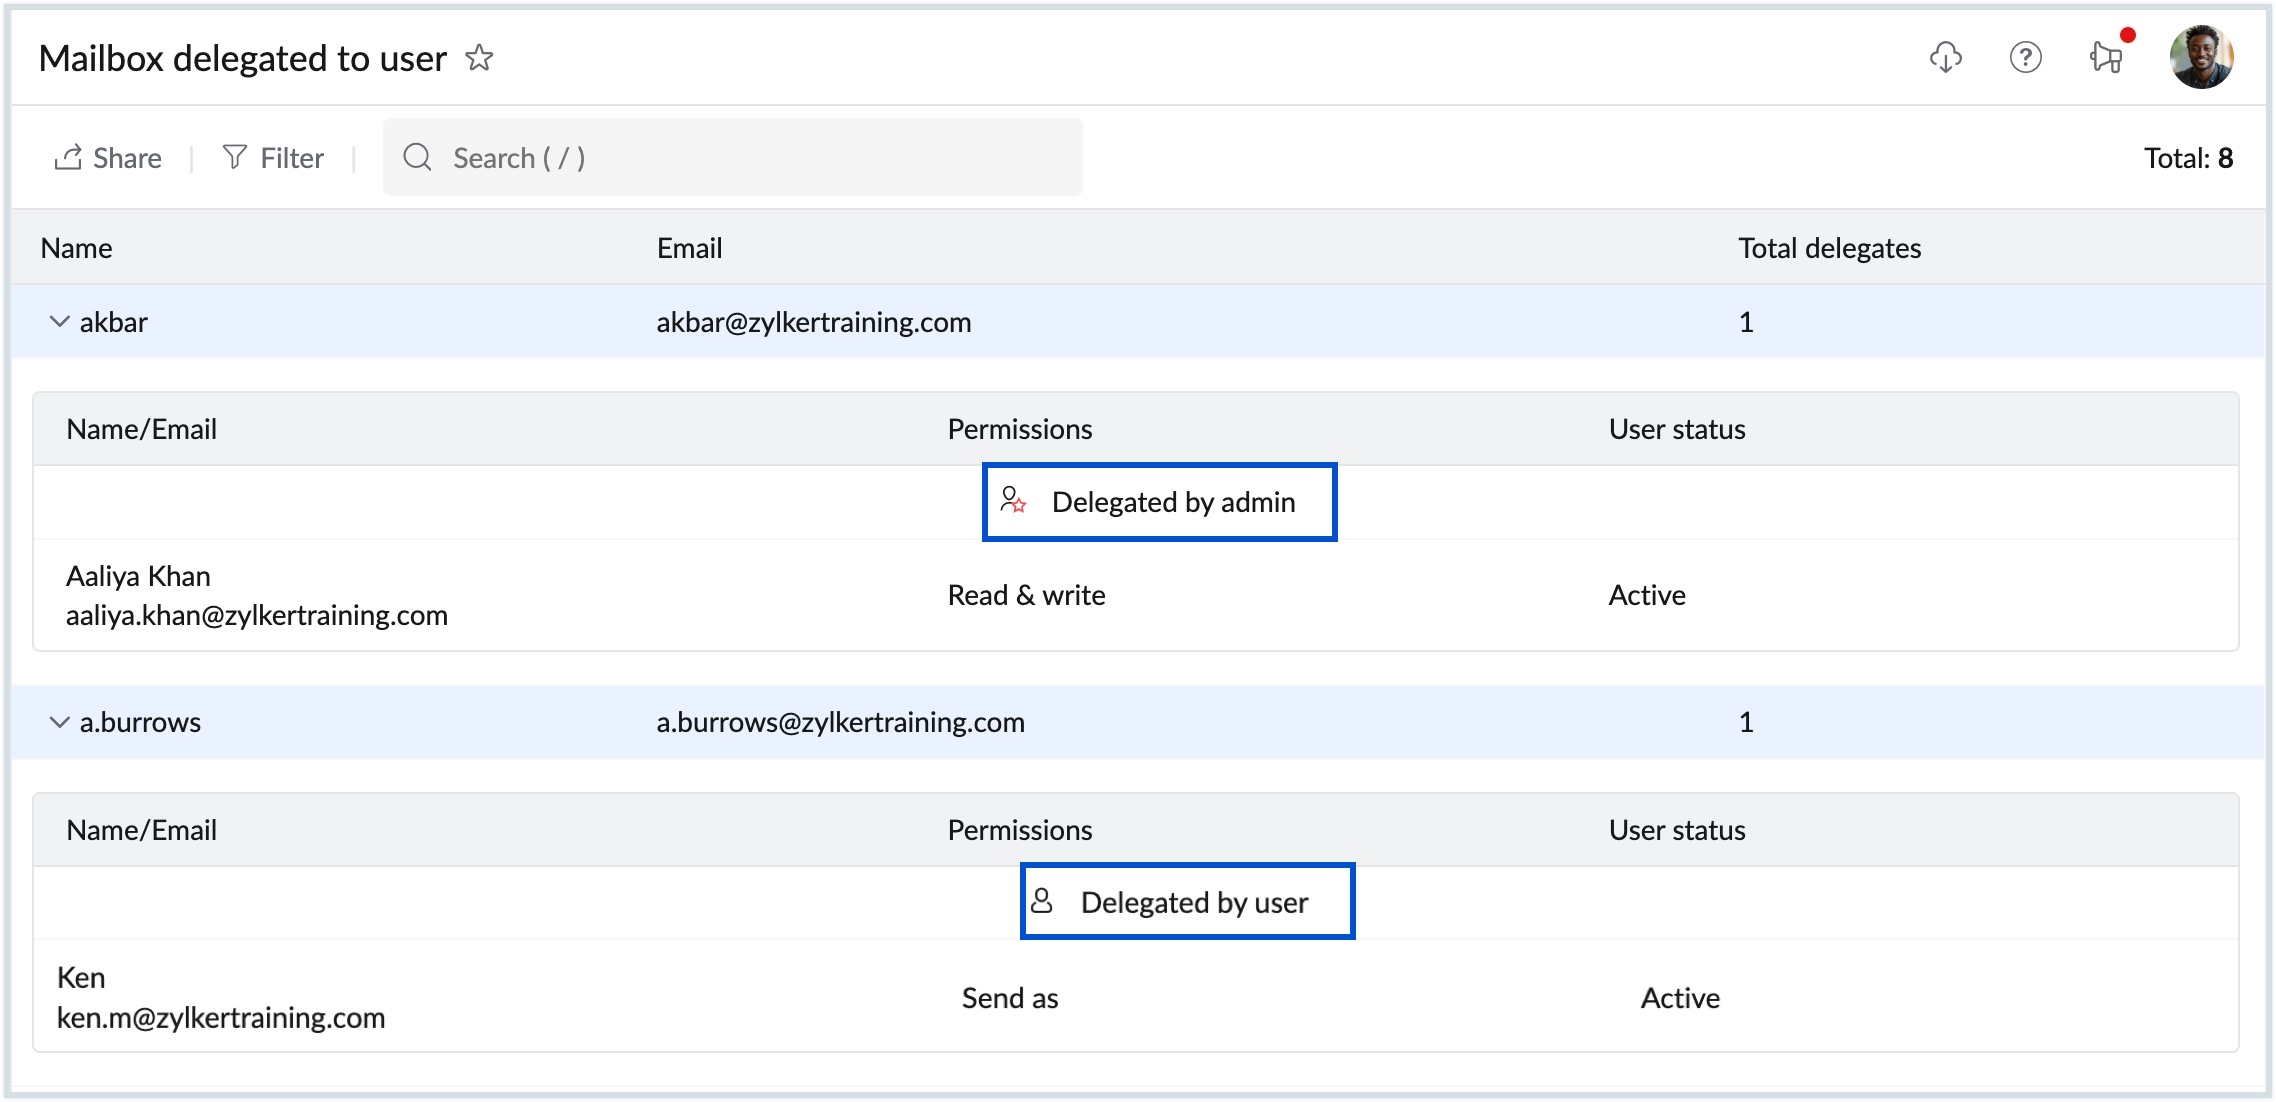
Task: Click in the Search field
Action: (760, 158)
